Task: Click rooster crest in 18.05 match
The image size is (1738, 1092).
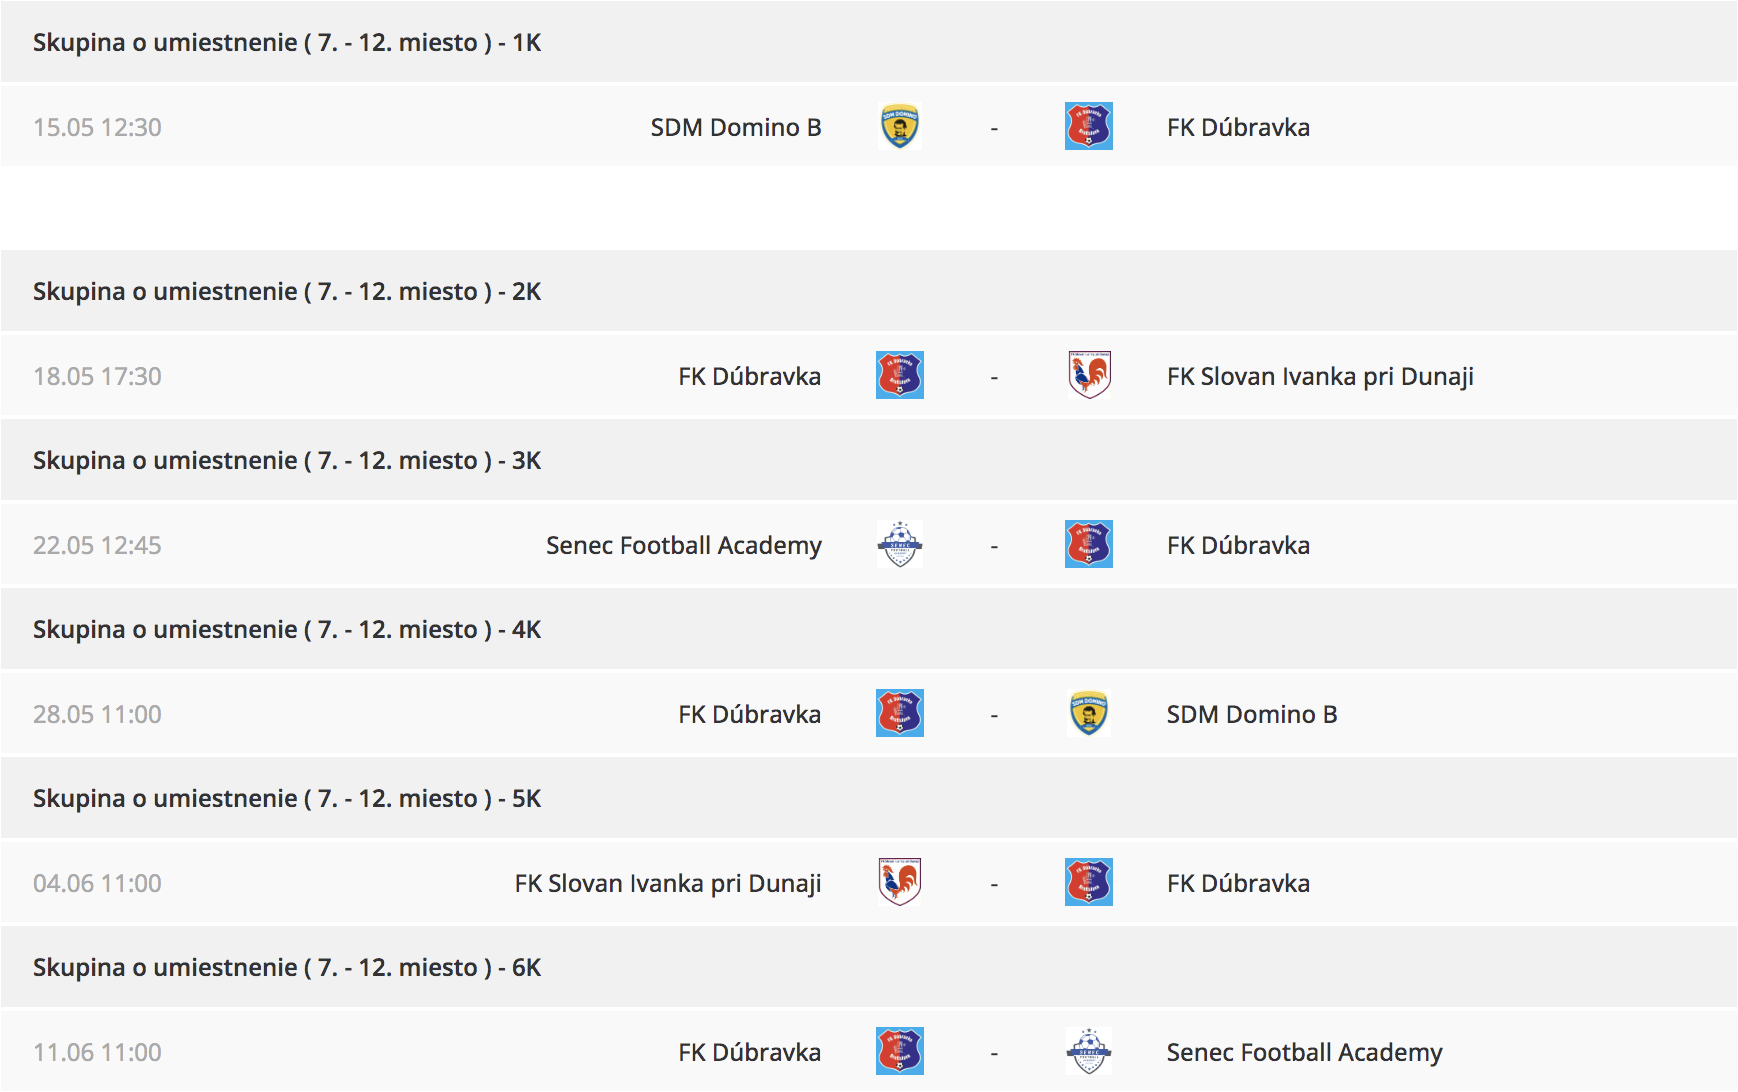Action: [x=1088, y=376]
